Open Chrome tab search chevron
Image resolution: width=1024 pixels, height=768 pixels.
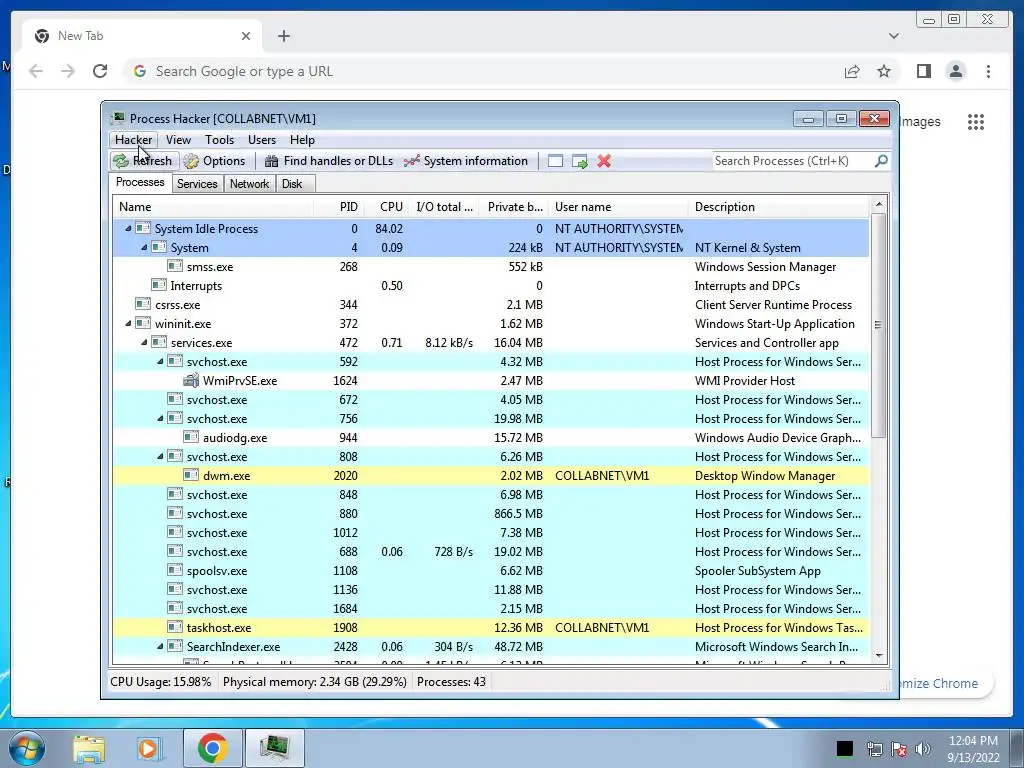(893, 36)
